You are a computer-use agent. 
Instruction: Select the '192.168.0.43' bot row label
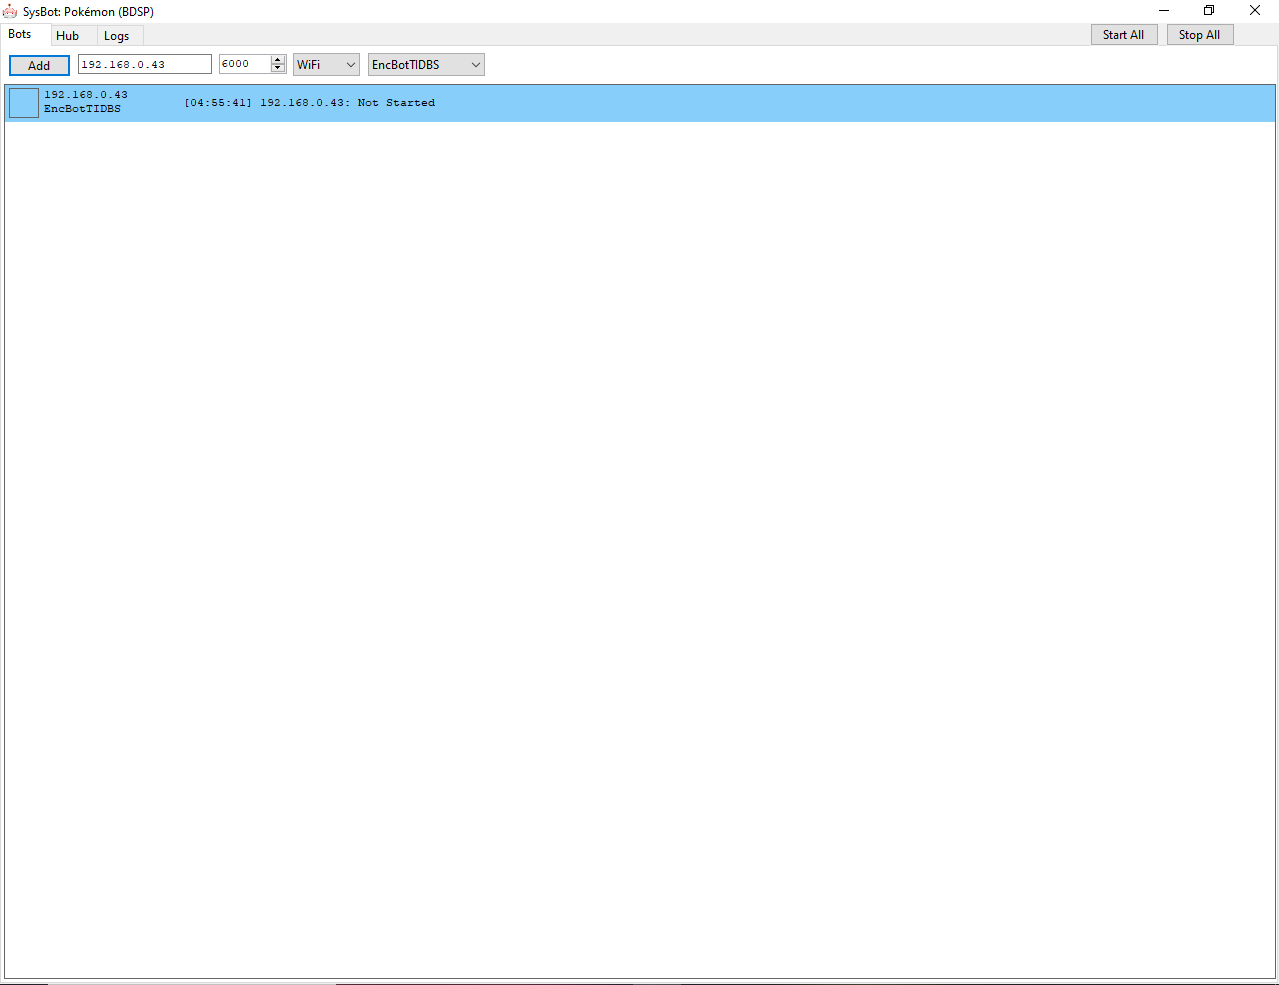86,95
